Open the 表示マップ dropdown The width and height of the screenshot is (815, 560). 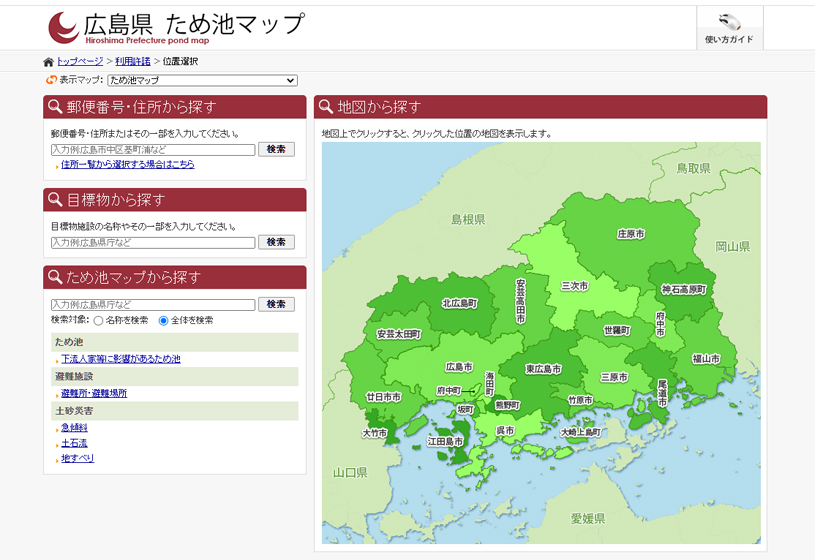[x=202, y=80]
